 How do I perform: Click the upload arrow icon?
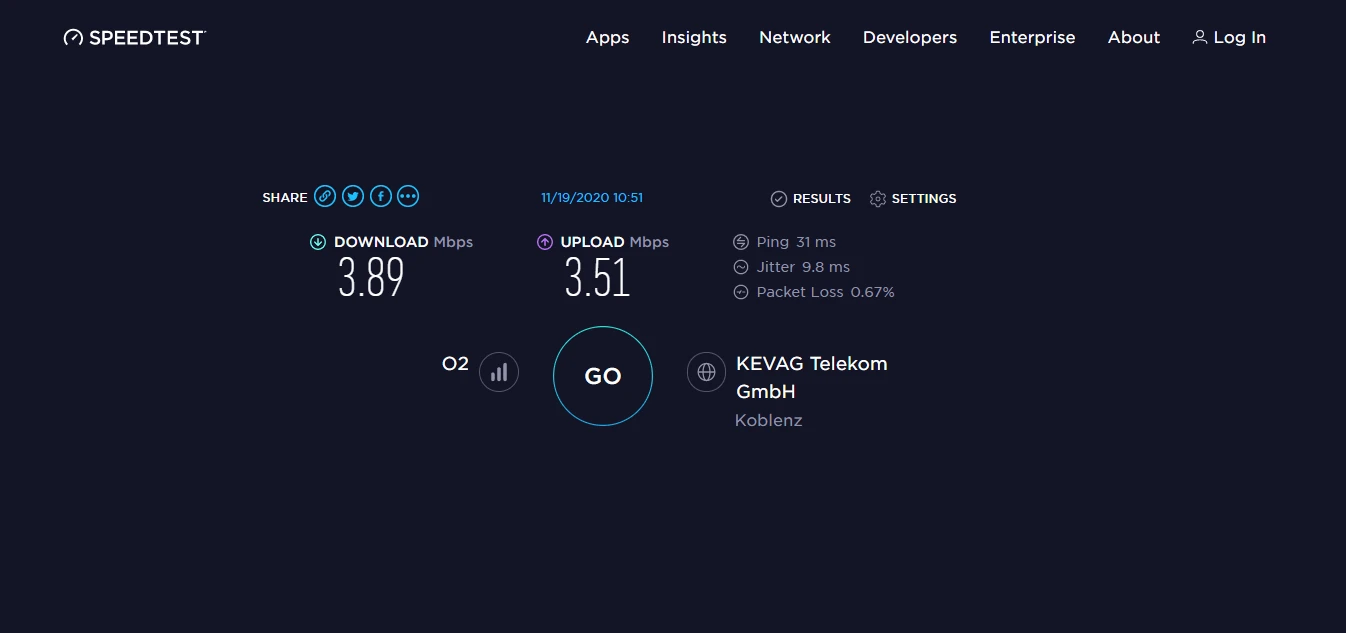tap(545, 242)
